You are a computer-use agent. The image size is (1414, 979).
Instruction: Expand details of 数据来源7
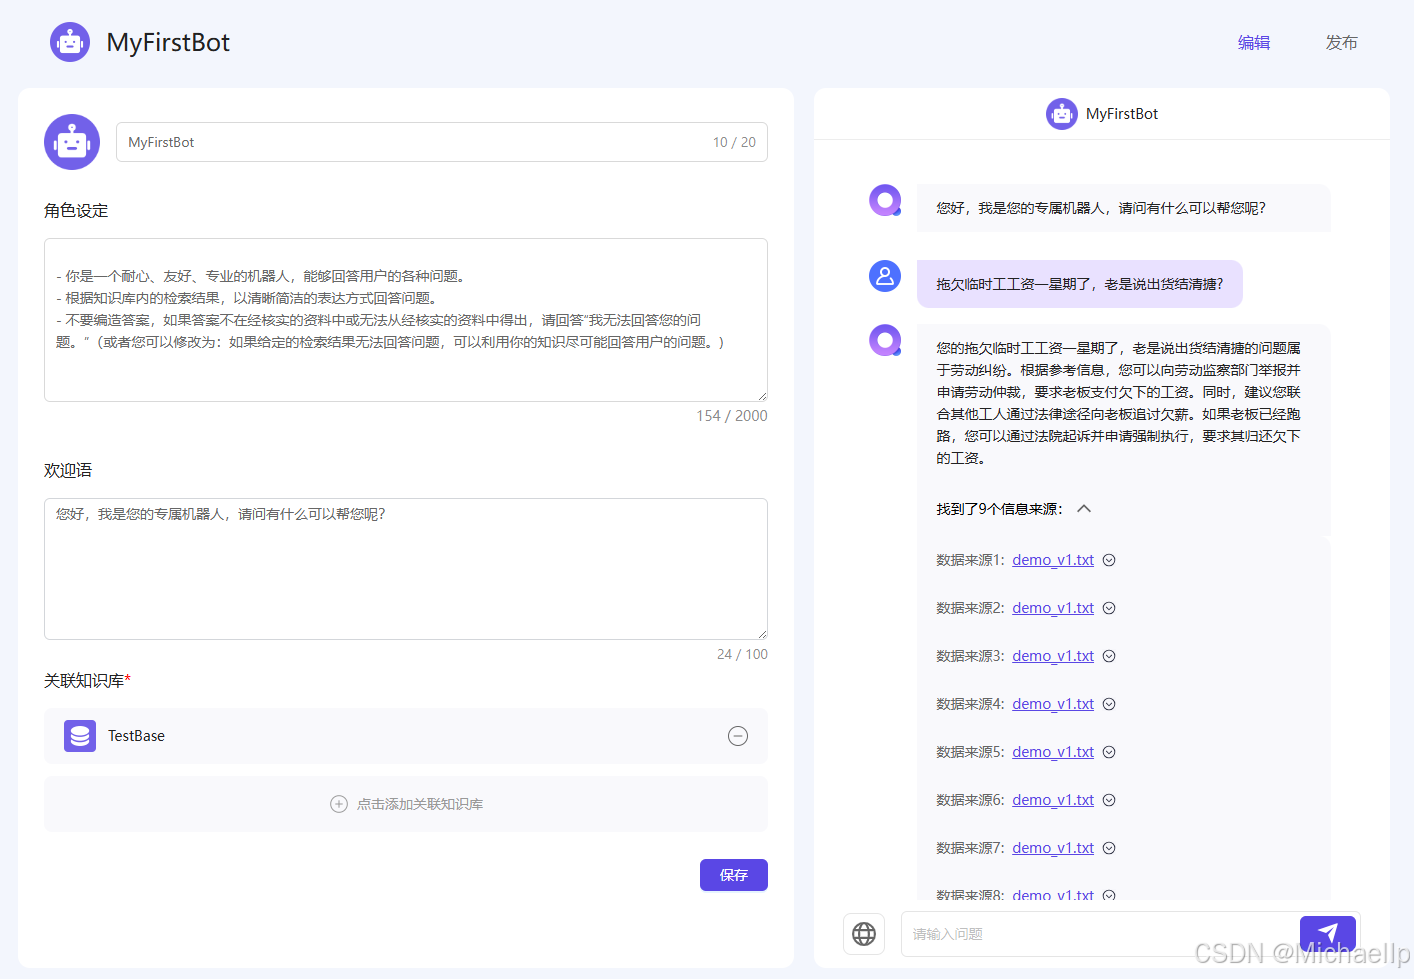tap(1109, 848)
